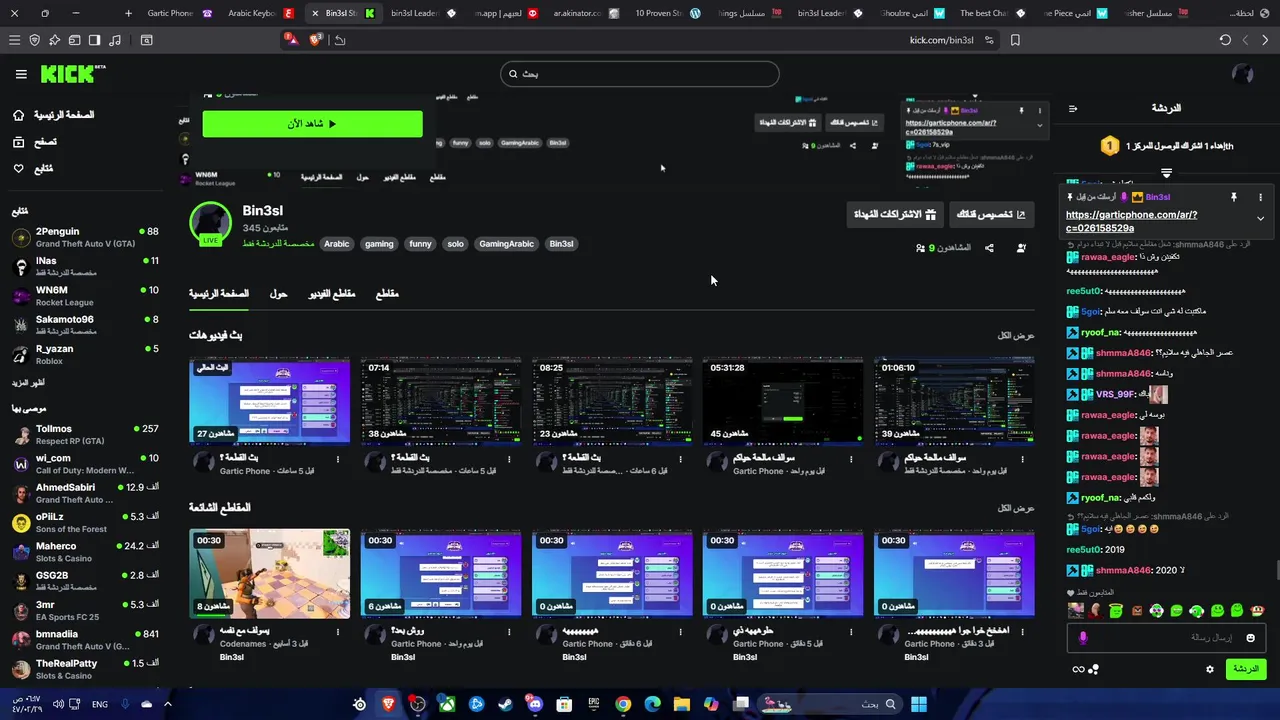Open متابع following in sidebar
The width and height of the screenshot is (1280, 720).
33,168
